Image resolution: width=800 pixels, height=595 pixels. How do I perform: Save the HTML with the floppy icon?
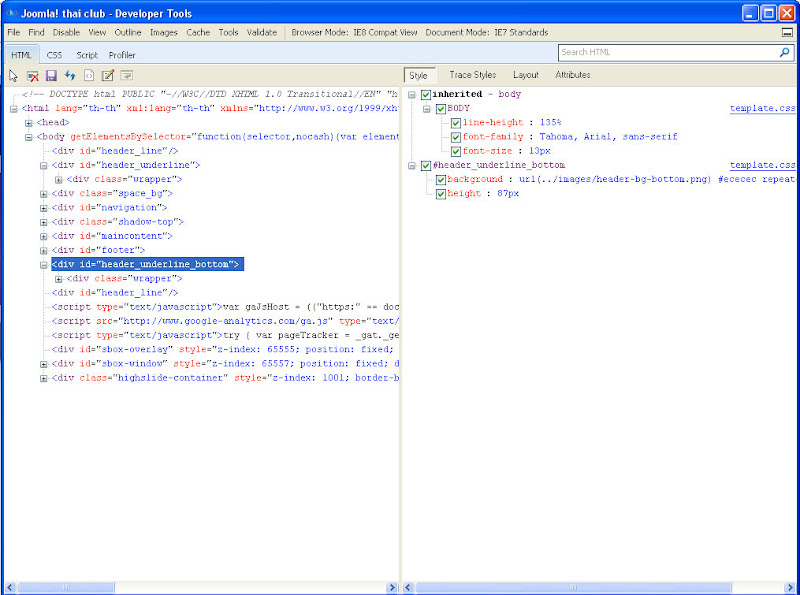click(x=51, y=76)
